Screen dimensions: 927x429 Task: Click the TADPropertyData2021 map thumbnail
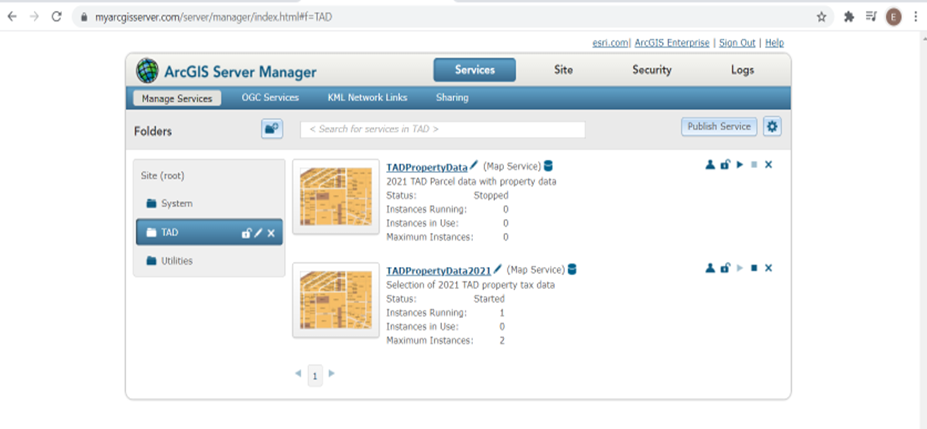click(x=336, y=300)
